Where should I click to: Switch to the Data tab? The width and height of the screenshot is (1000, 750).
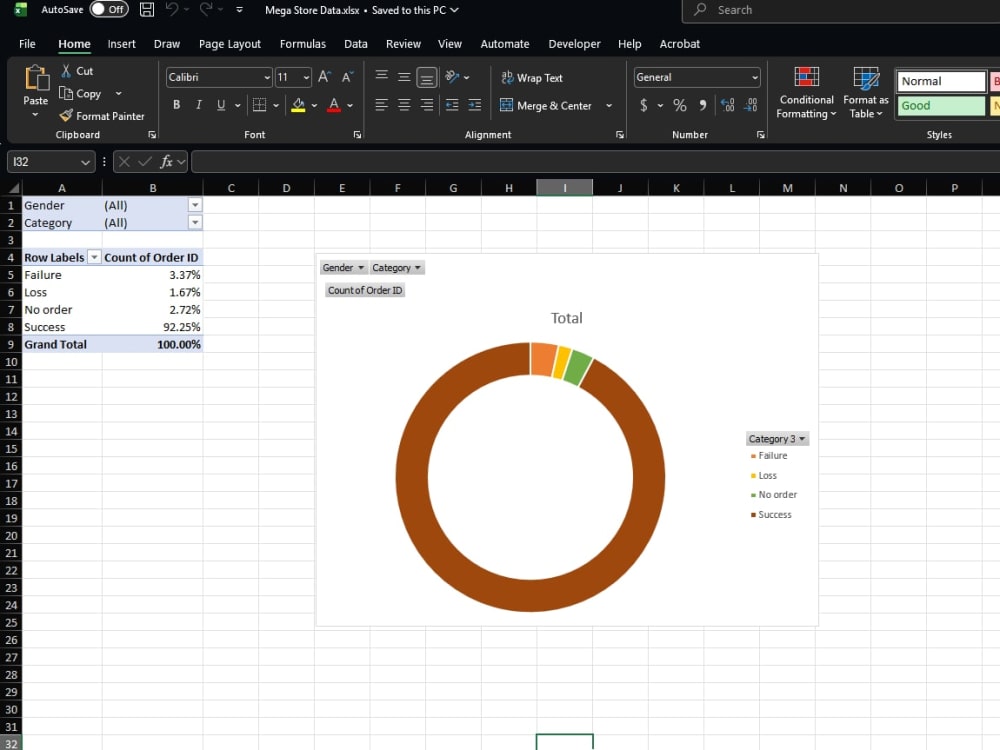coord(355,44)
